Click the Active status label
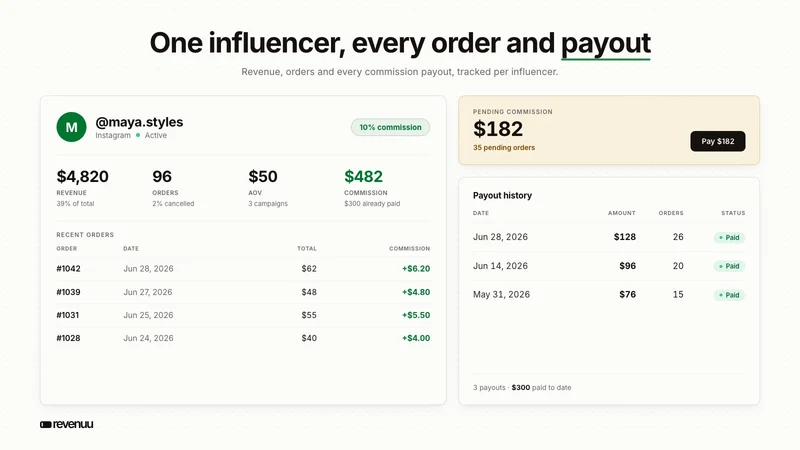The width and height of the screenshot is (800, 450). pyautogui.click(x=156, y=135)
